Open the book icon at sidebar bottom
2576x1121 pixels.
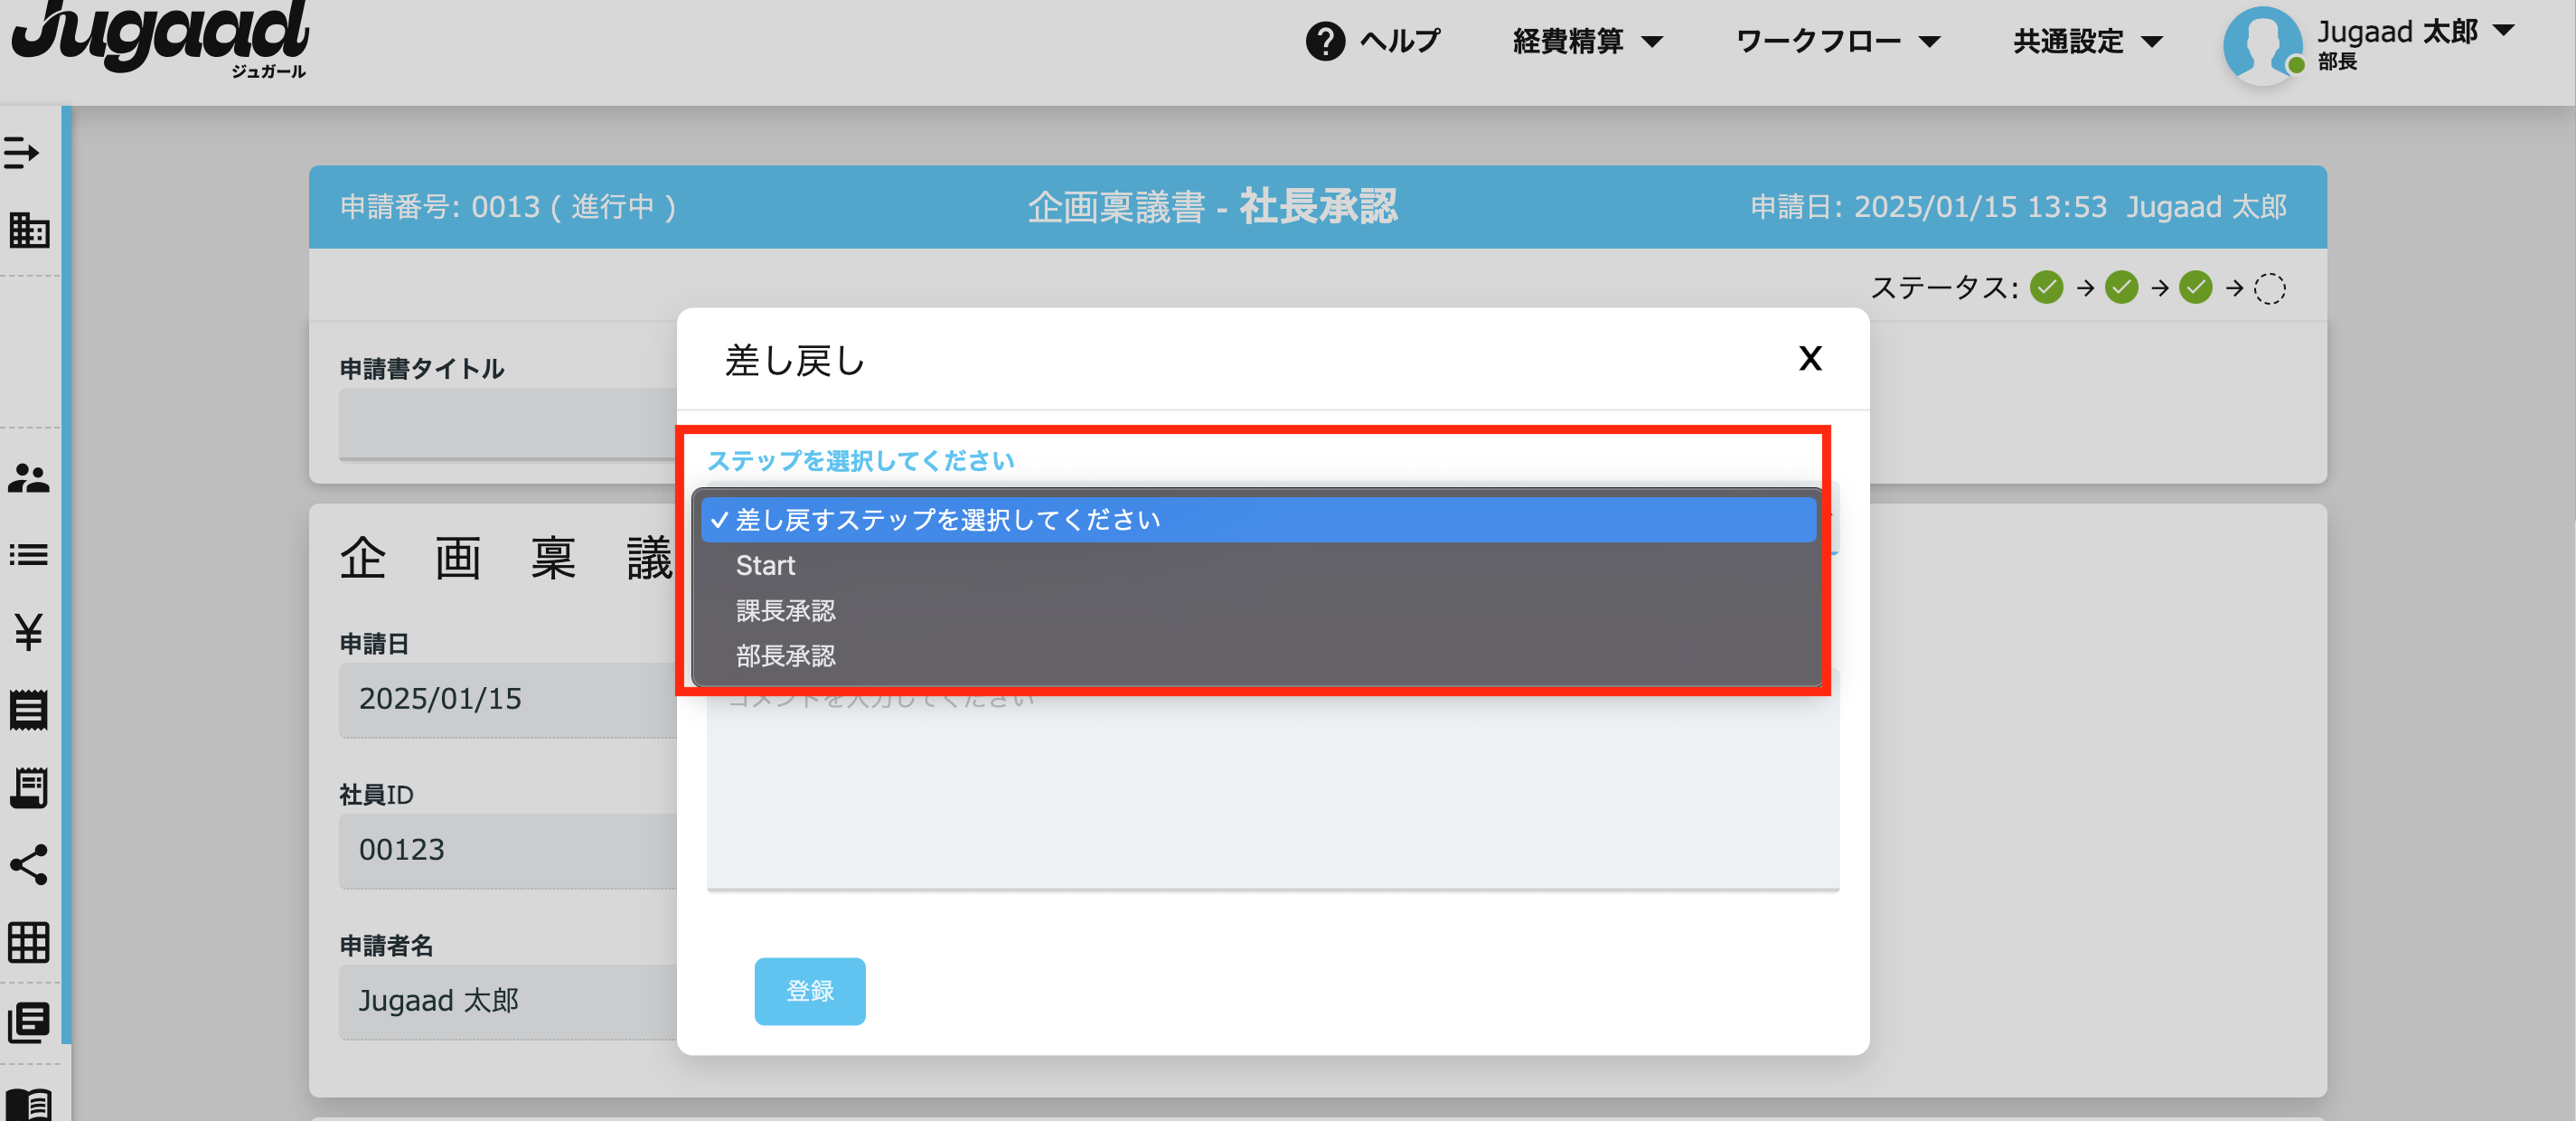coord(28,1104)
